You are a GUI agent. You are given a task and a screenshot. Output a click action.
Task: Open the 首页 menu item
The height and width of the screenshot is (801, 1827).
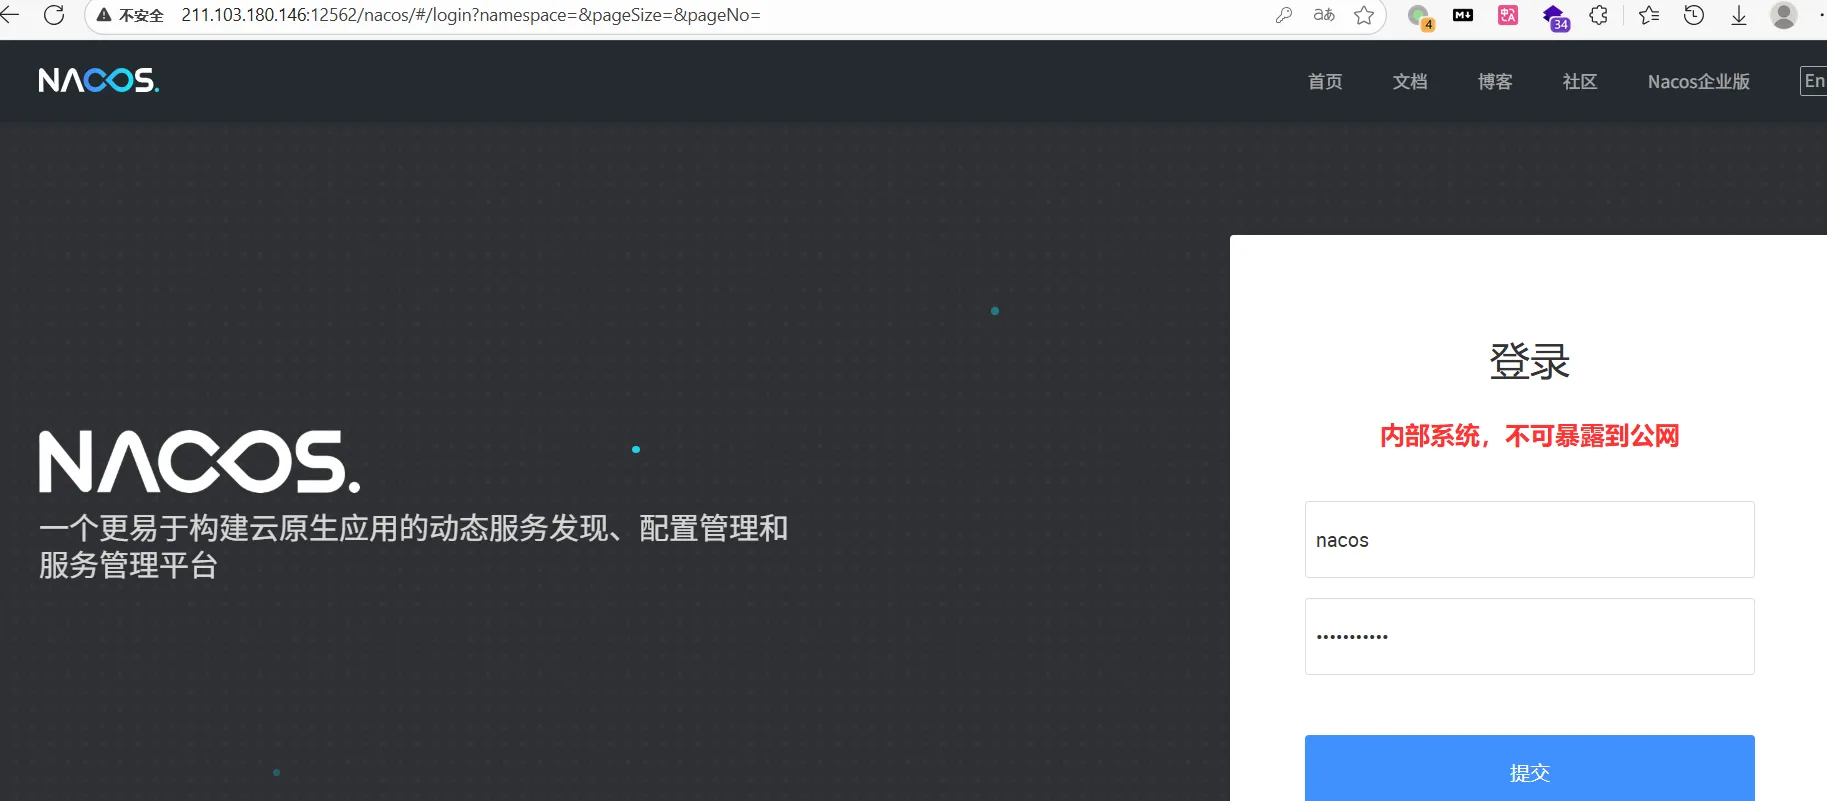click(x=1325, y=82)
